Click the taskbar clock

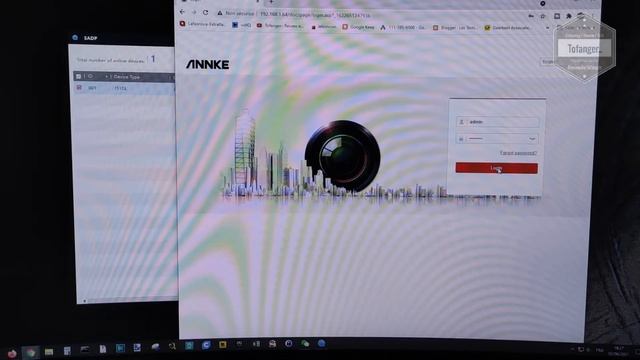tap(618, 351)
